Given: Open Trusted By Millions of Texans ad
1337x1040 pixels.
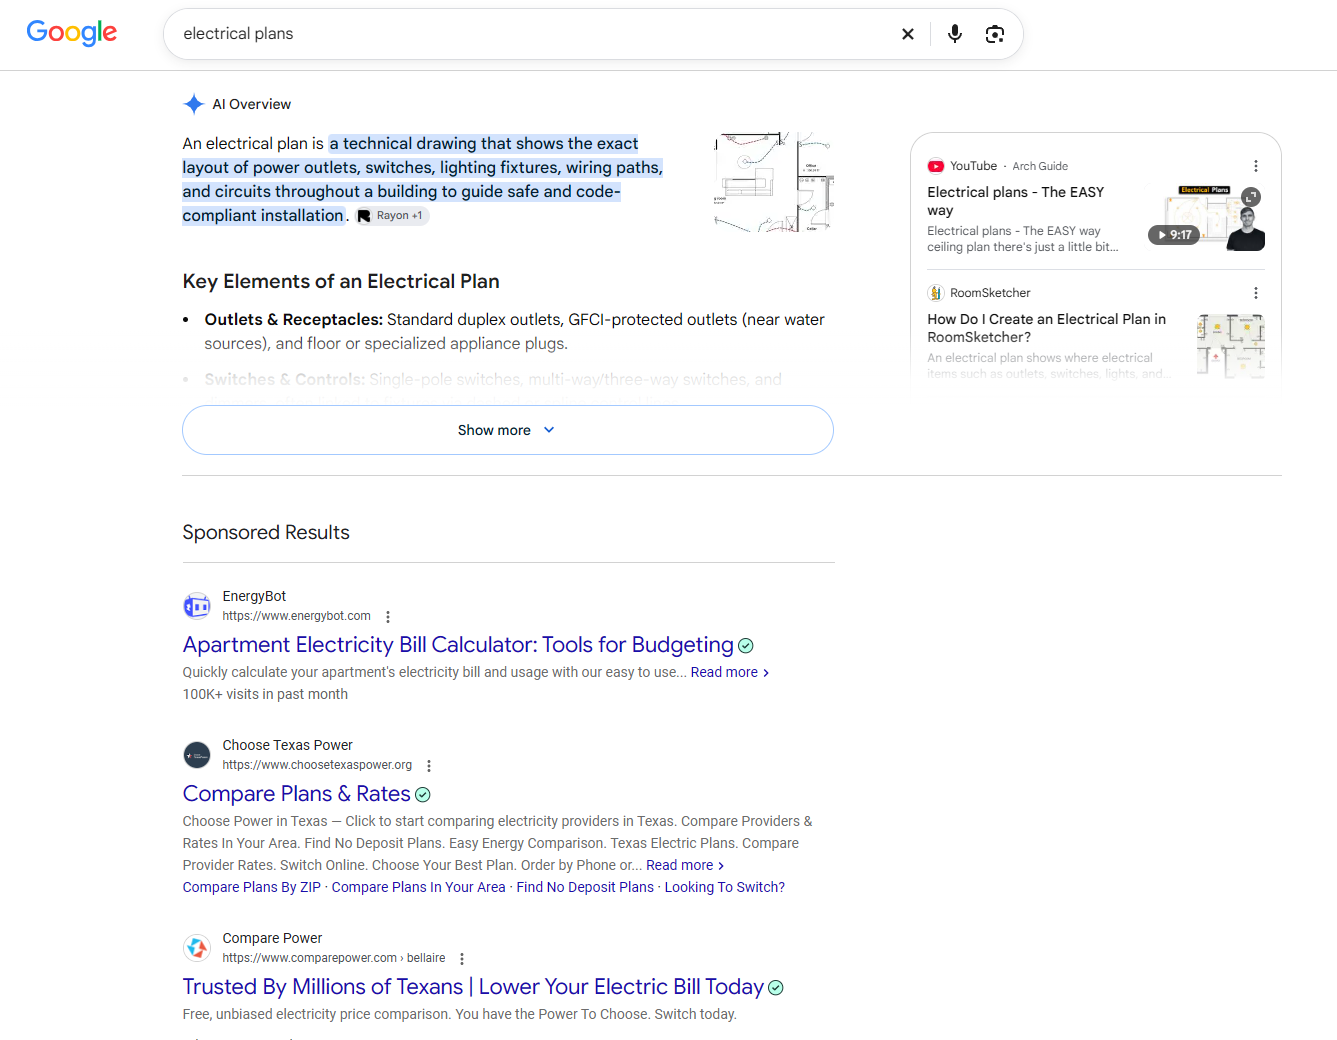Looking at the screenshot, I should (473, 987).
